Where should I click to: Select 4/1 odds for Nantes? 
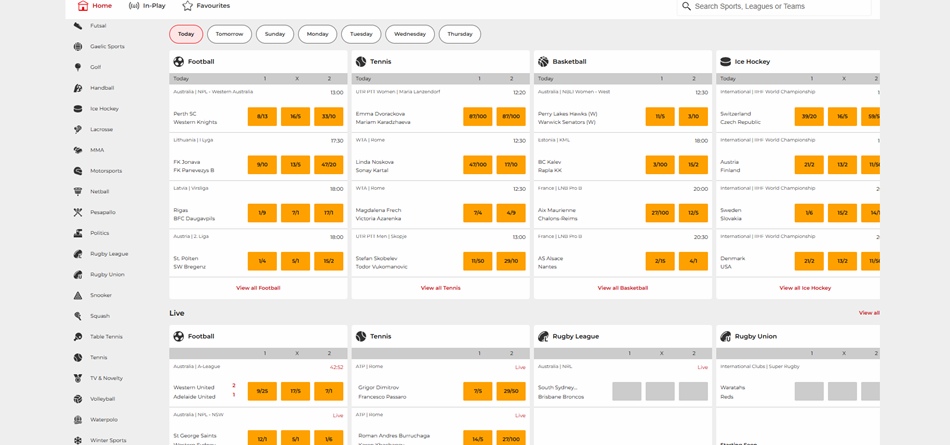pos(693,261)
